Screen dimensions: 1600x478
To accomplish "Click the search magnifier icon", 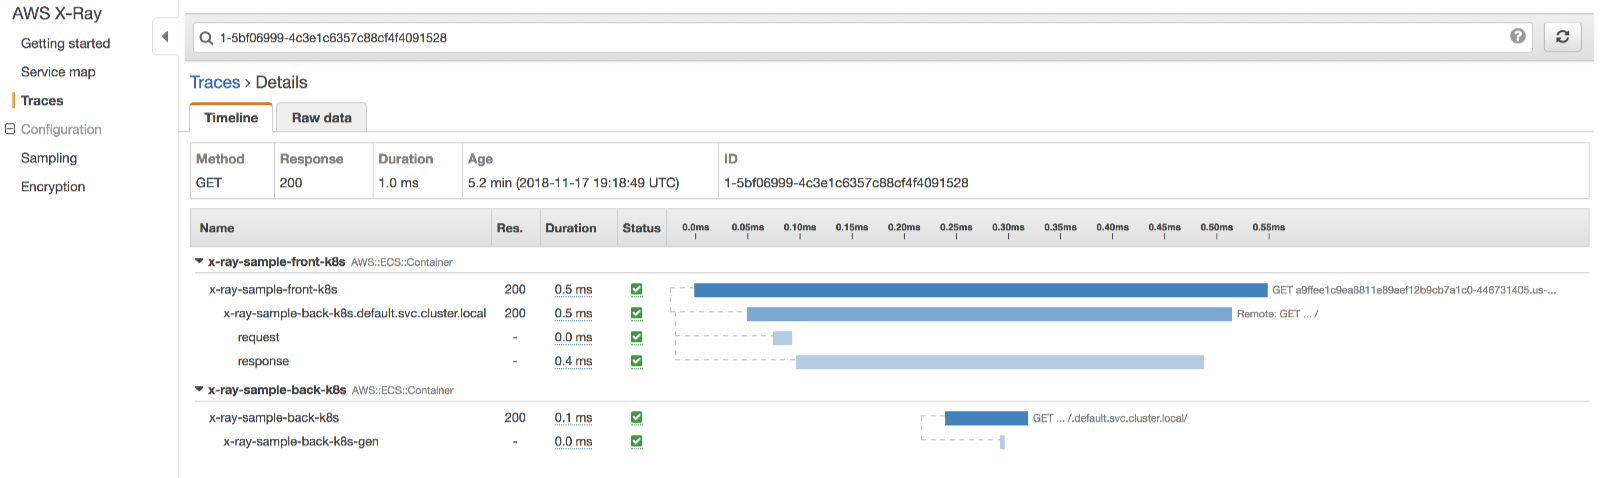I will click(206, 38).
